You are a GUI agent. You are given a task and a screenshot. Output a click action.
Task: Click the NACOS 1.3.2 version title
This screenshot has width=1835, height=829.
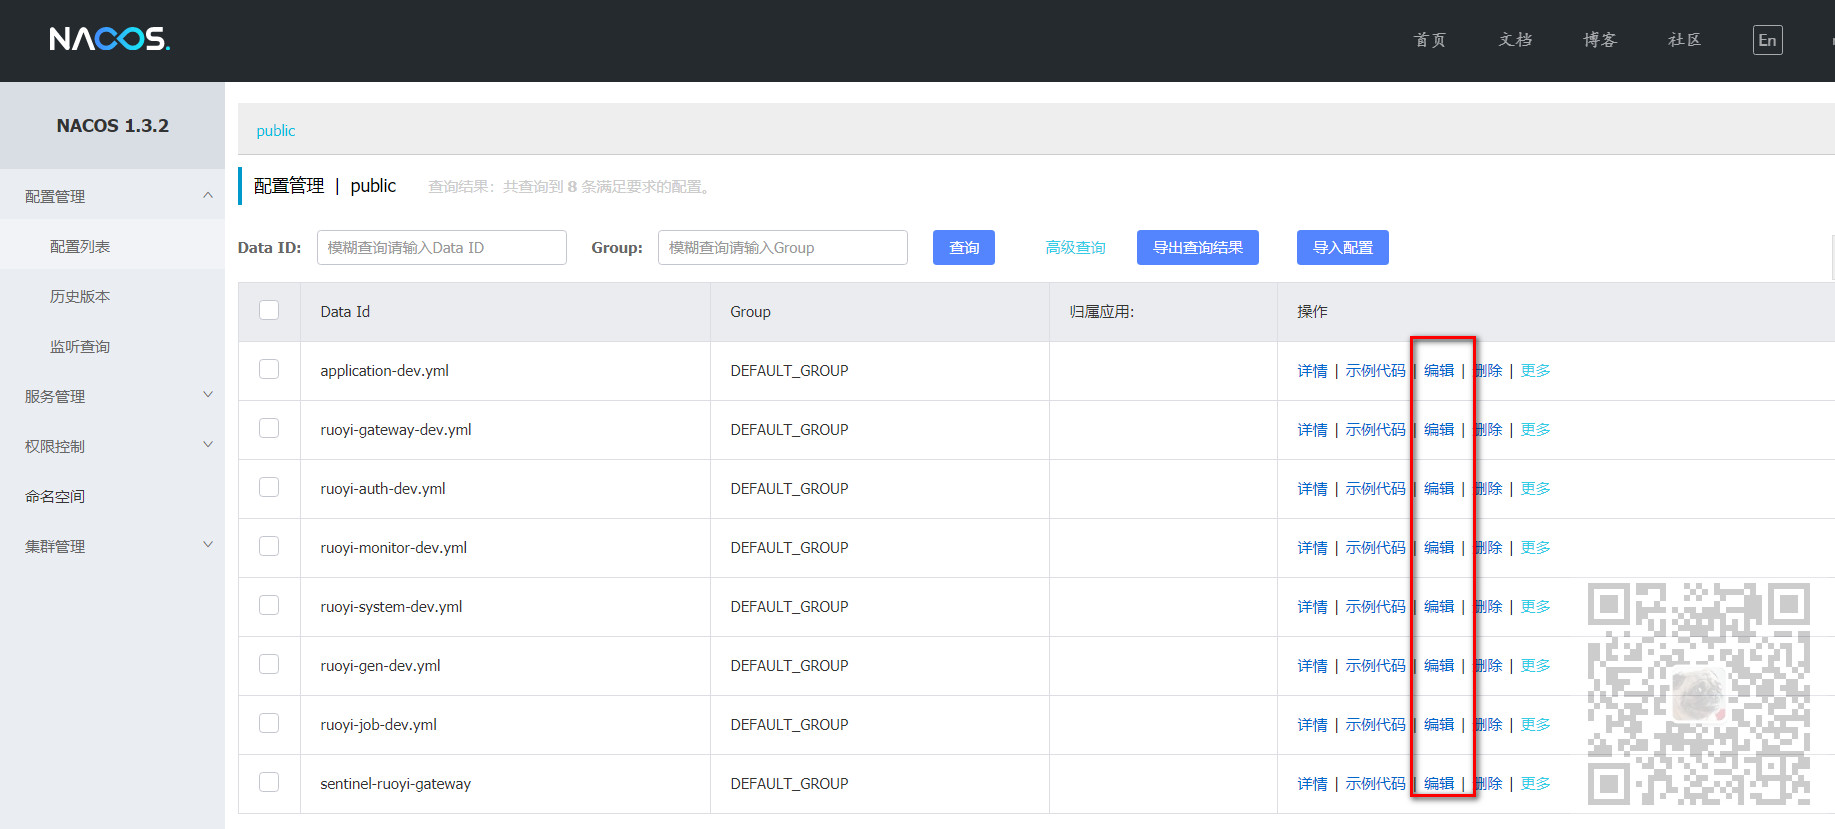click(x=112, y=126)
